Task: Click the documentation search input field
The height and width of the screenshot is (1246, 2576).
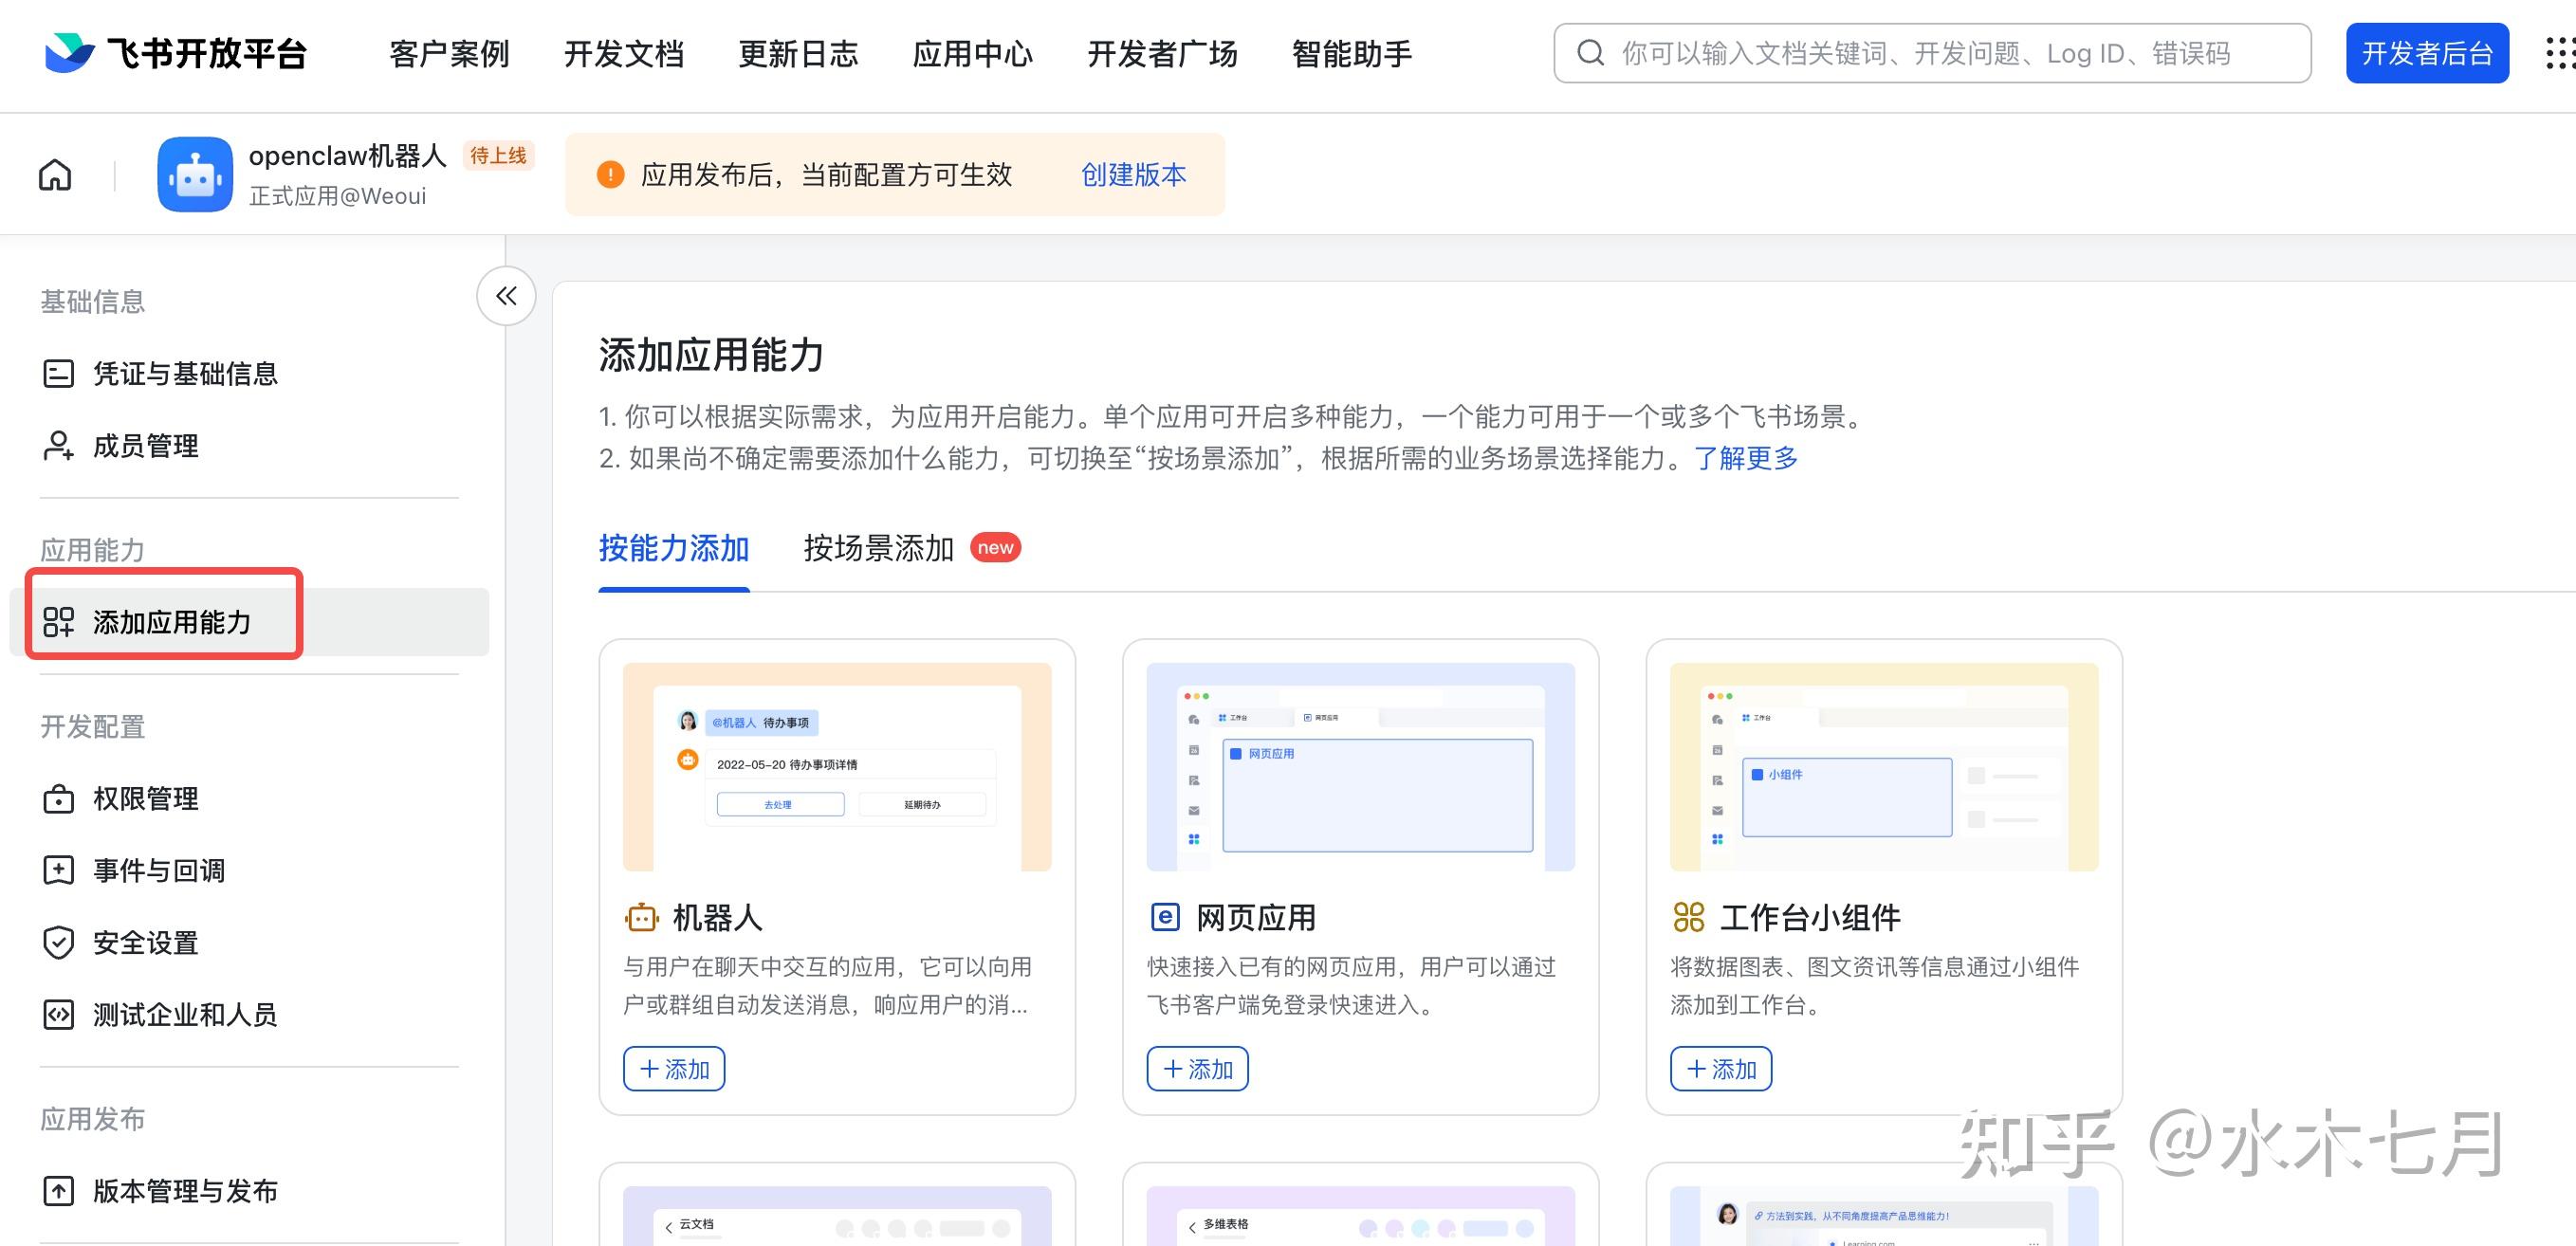Action: 1930,54
